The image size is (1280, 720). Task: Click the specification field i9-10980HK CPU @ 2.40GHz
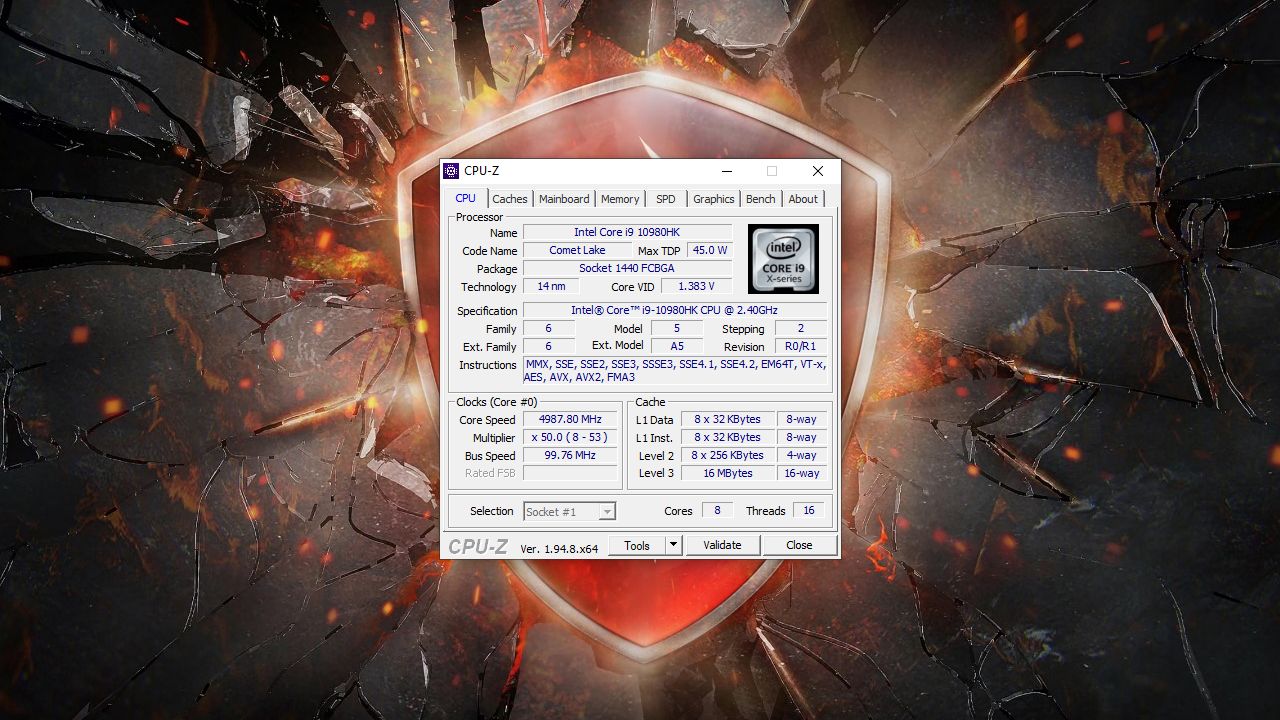coord(674,310)
